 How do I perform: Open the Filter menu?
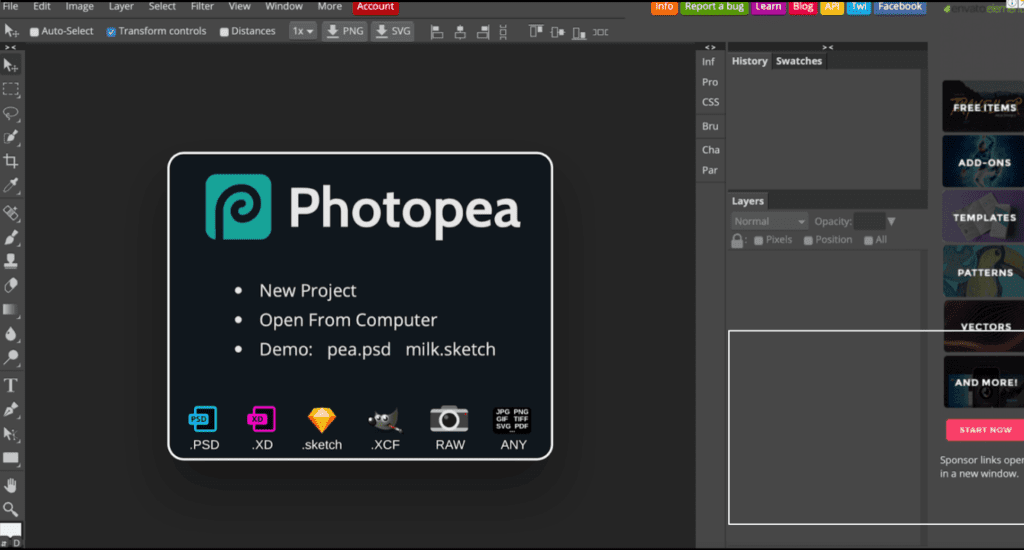pos(202,7)
